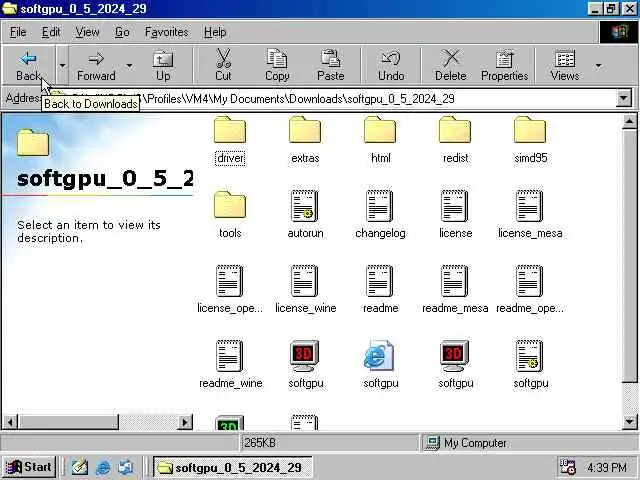640x480 pixels.
Task: Open the File menu
Action: pos(18,32)
